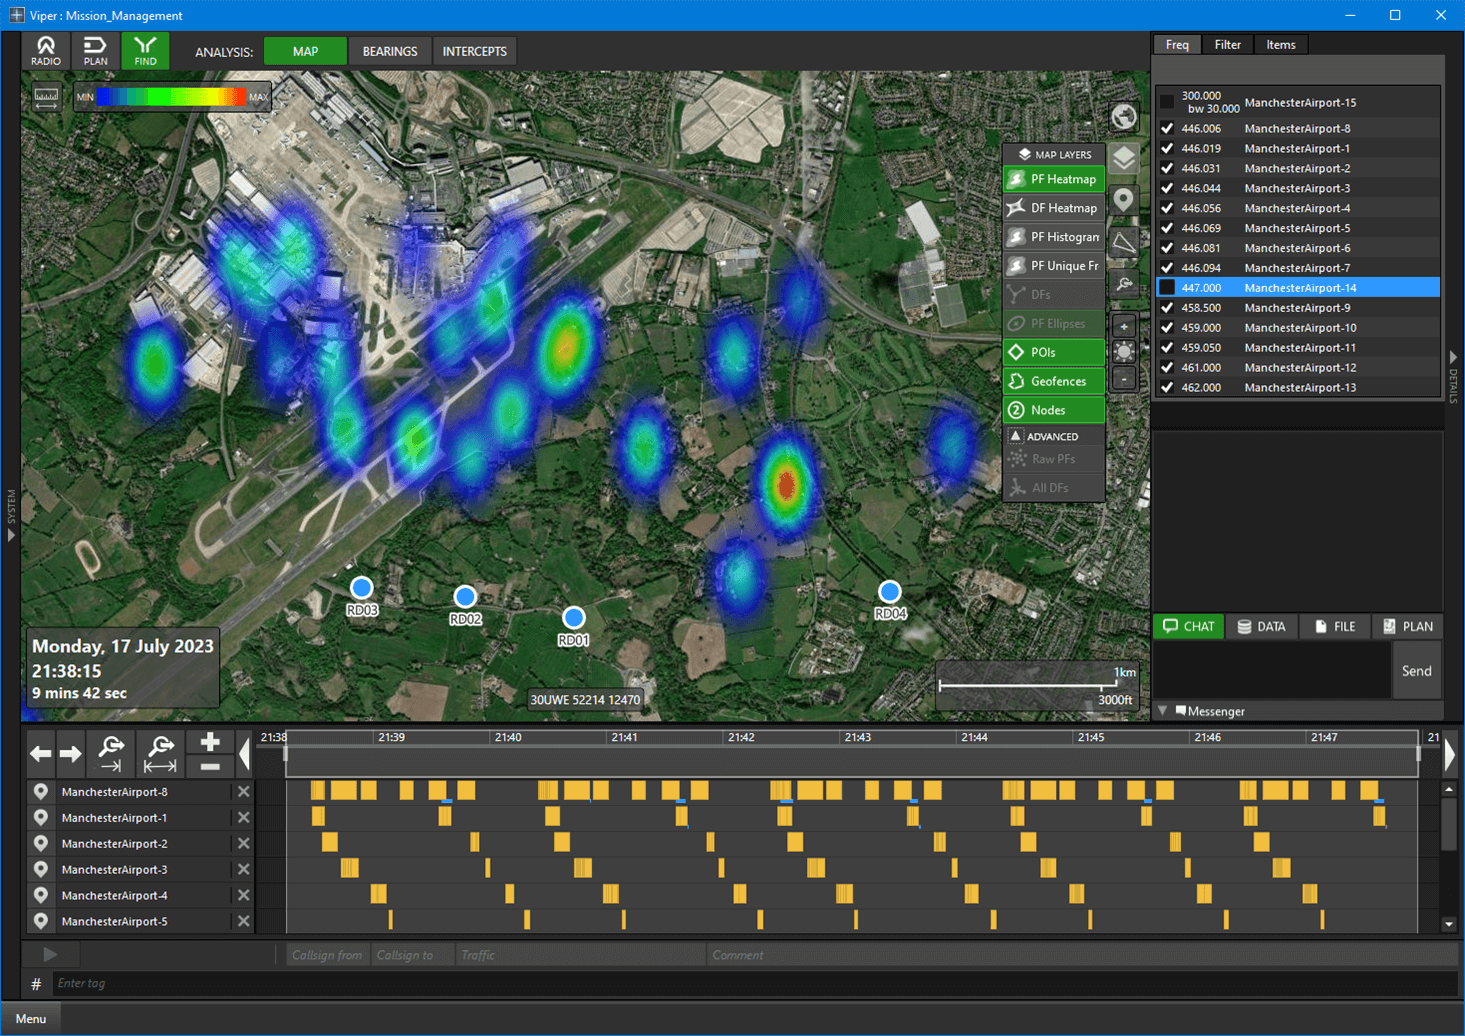This screenshot has width=1465, height=1036.
Task: Step timeline back with left arrow
Action: [x=41, y=753]
